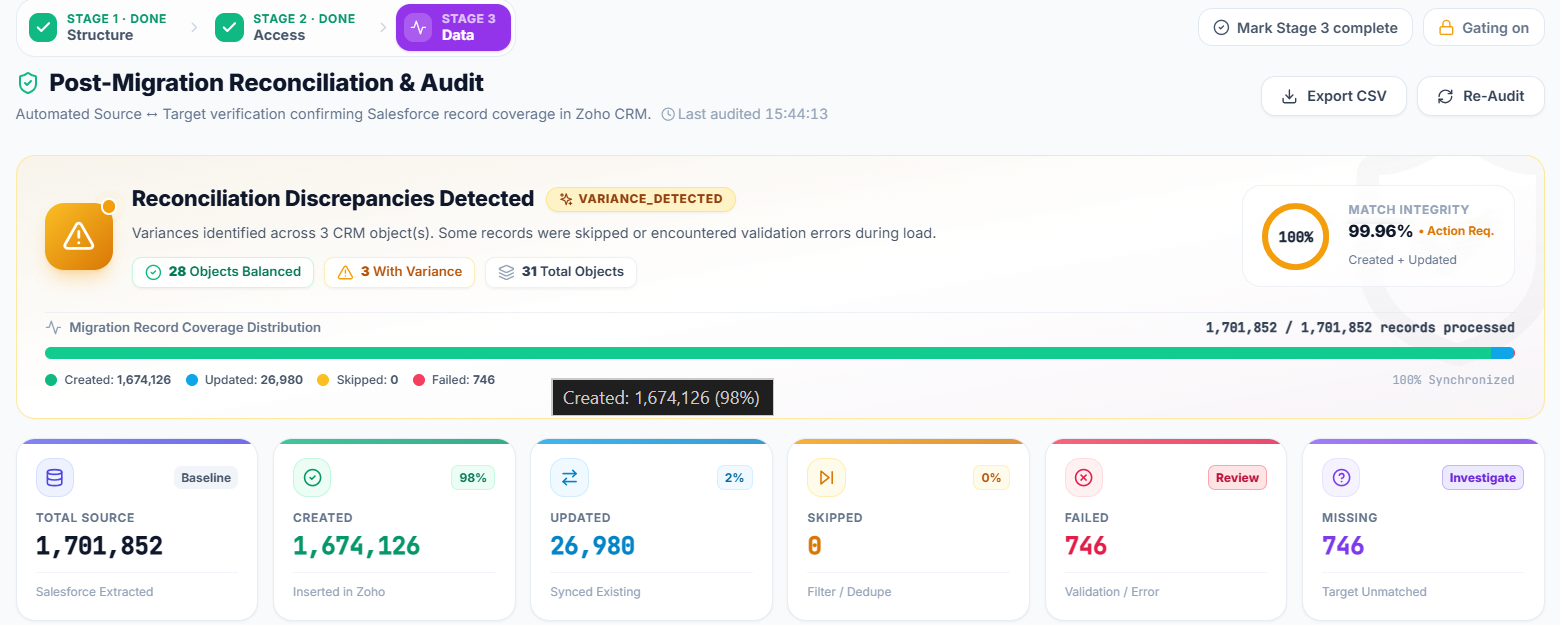Select the 28 Objects Balanced chip
The height and width of the screenshot is (625, 1560).
pyautogui.click(x=223, y=272)
